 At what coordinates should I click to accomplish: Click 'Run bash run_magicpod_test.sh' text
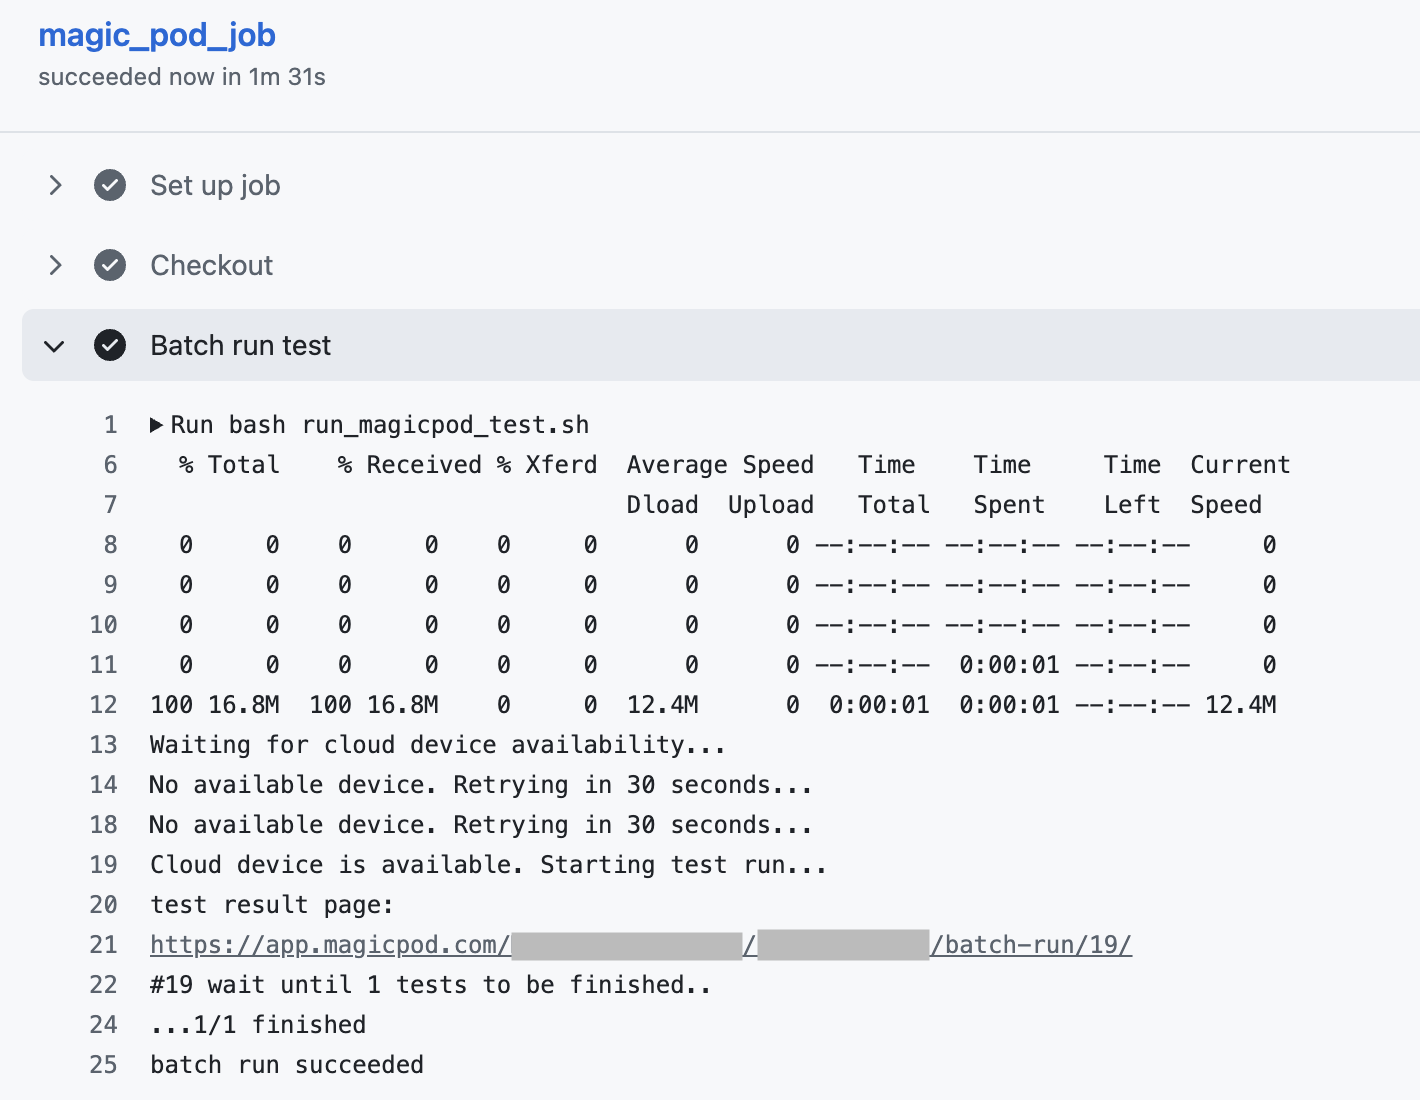[380, 425]
